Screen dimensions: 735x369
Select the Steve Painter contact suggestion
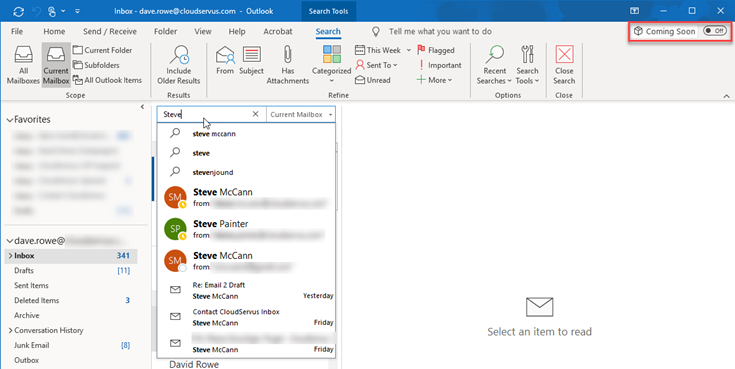click(246, 229)
